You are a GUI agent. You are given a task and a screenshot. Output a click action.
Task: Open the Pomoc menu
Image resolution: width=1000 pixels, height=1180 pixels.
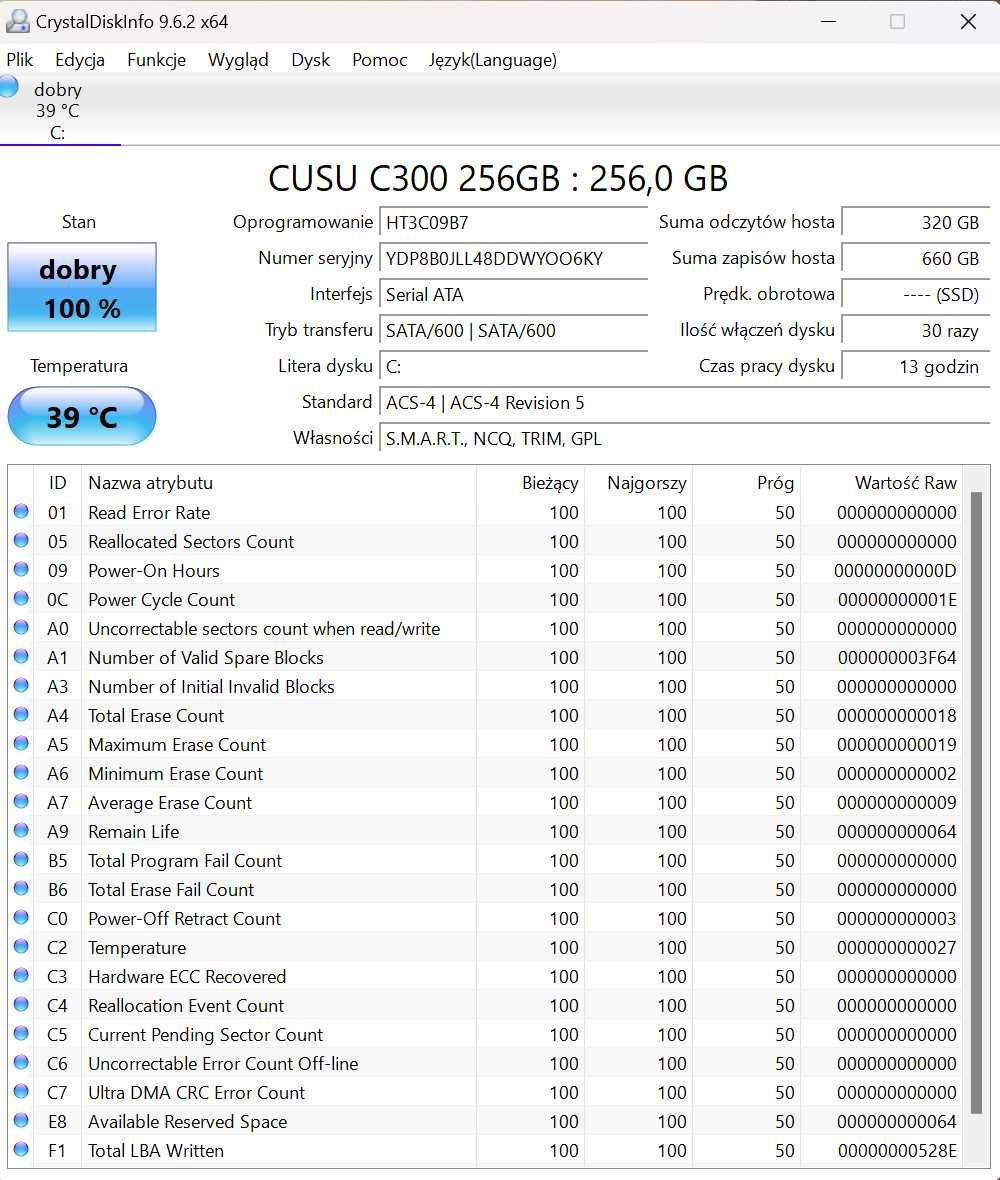[x=379, y=60]
